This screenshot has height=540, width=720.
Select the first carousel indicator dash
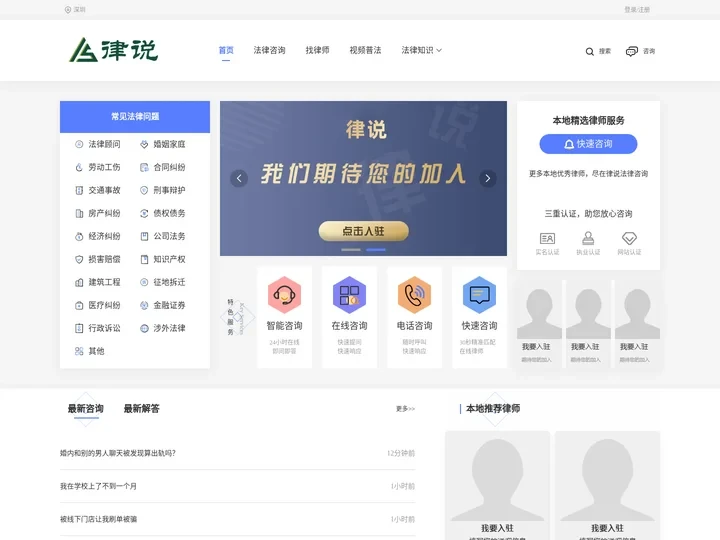pos(351,250)
